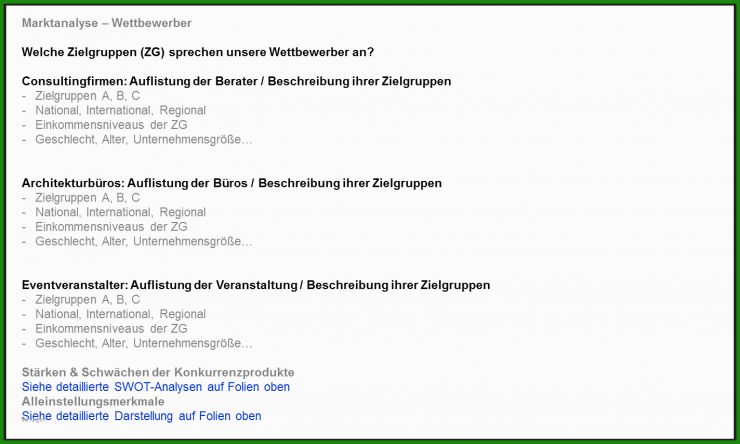740x444 pixels.
Task: Select 'Einkommensniveaus der ZG' in the Consultingfirmen list
Action: [x=111, y=125]
